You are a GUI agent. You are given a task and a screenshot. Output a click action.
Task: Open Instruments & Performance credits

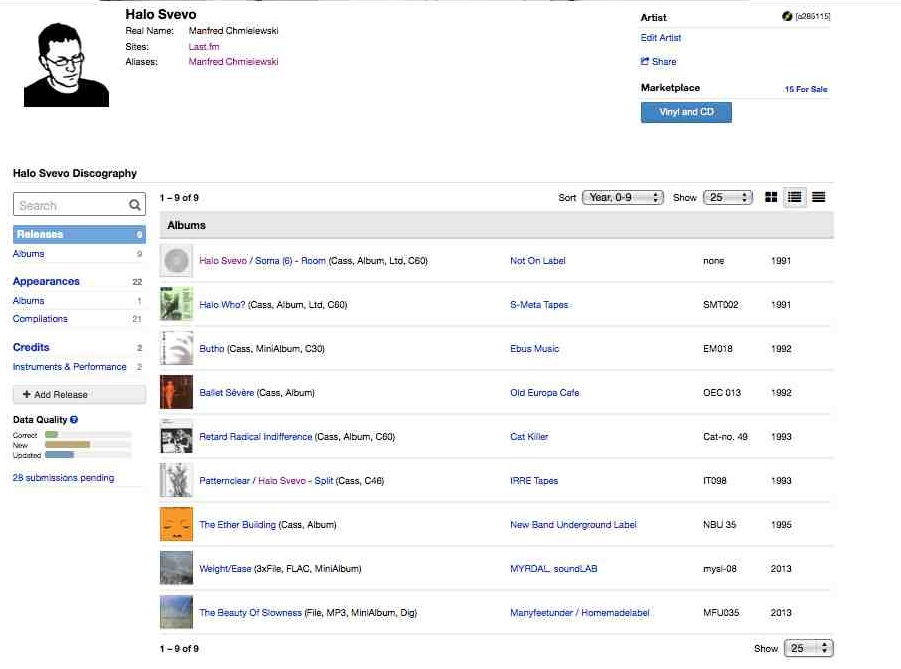tap(69, 367)
